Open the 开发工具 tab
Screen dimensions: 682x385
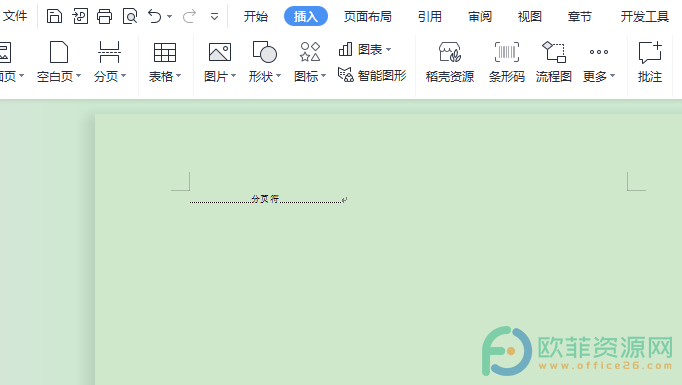click(x=645, y=17)
